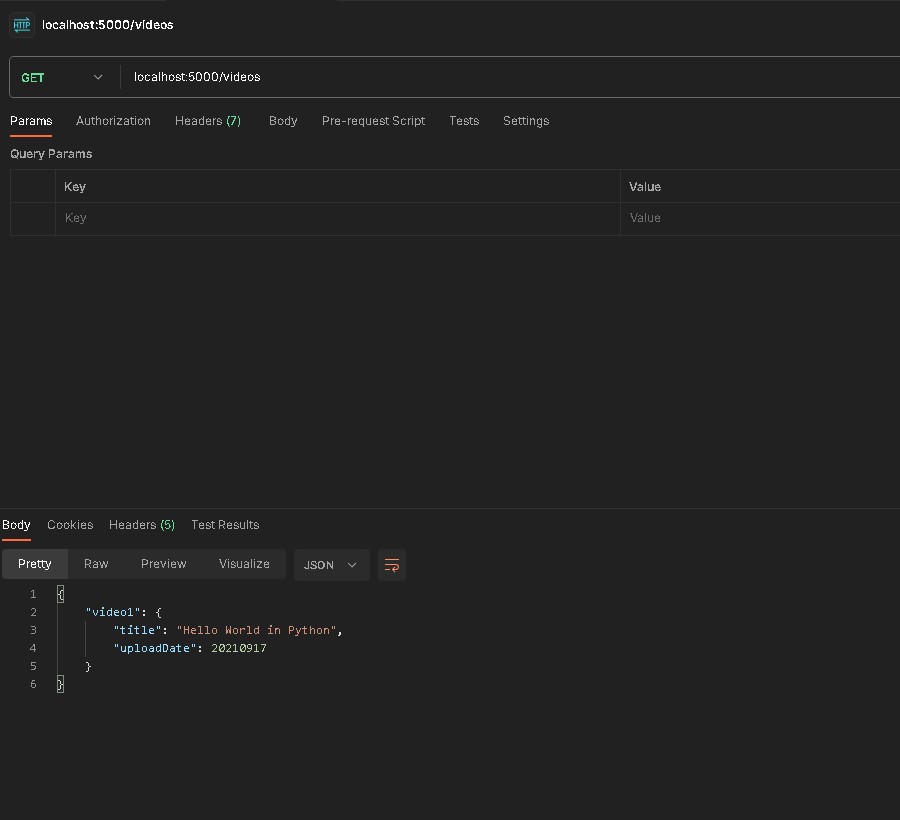Screen dimensions: 900x820
Task: Select the Visualize response view
Action: [x=244, y=564]
